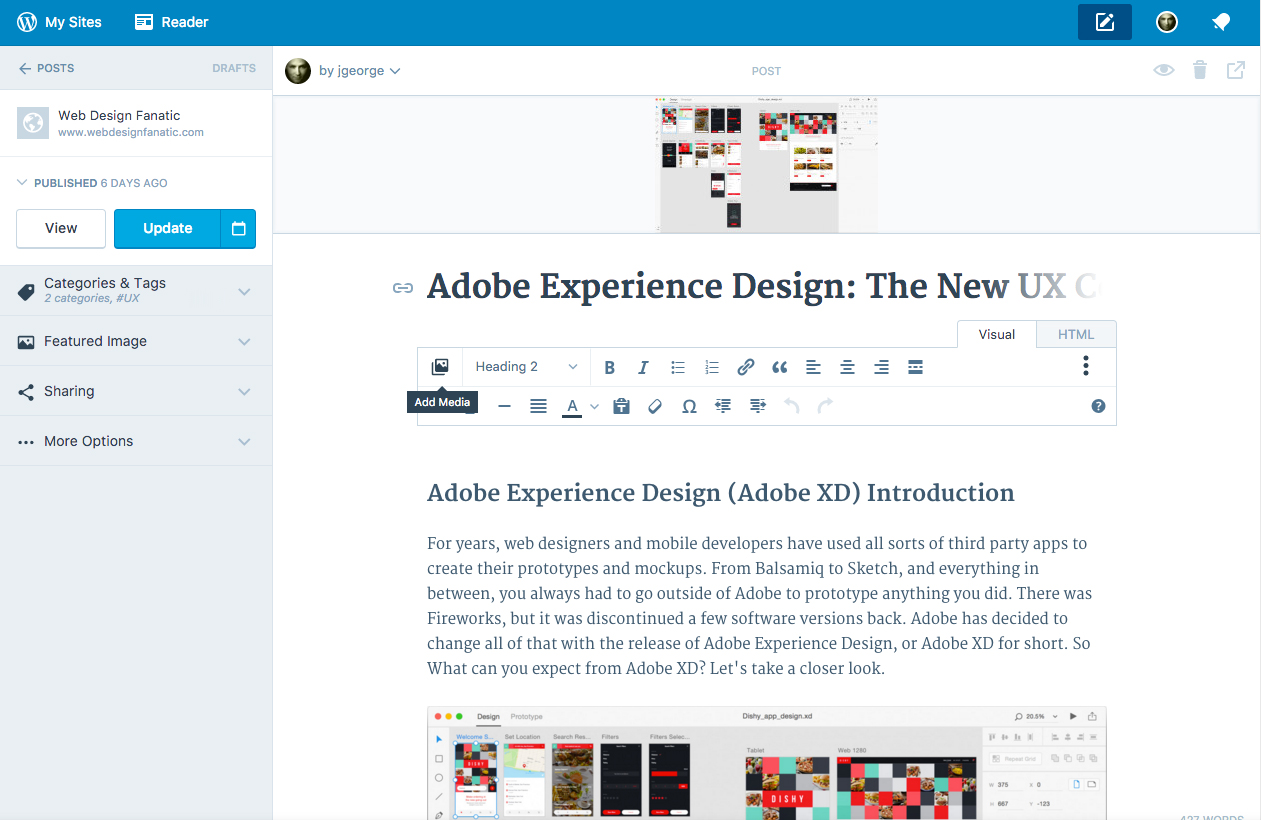Move the post to trash

(x=1199, y=70)
